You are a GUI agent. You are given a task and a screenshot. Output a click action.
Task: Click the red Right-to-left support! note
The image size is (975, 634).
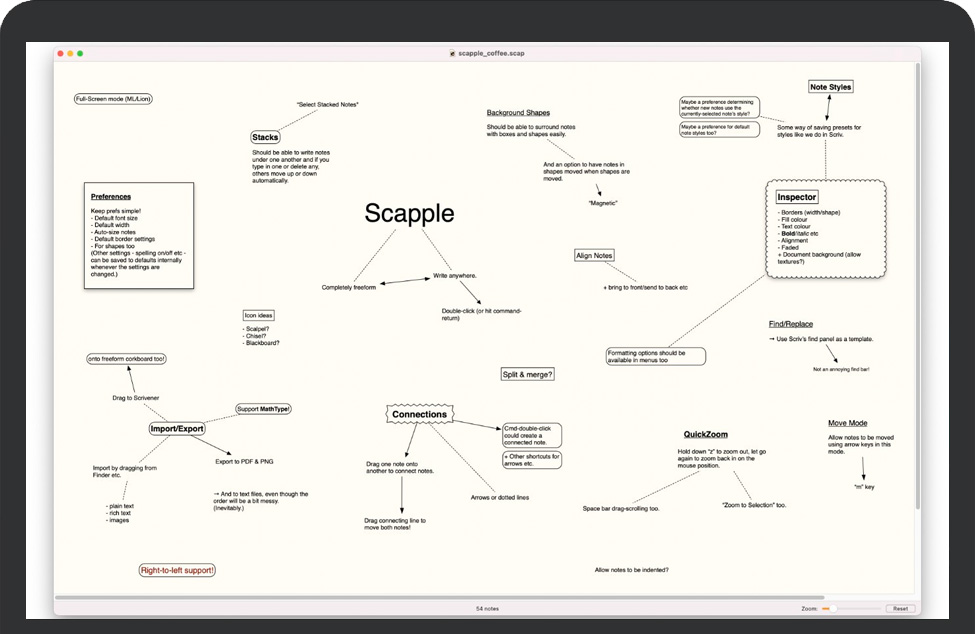[177, 570]
